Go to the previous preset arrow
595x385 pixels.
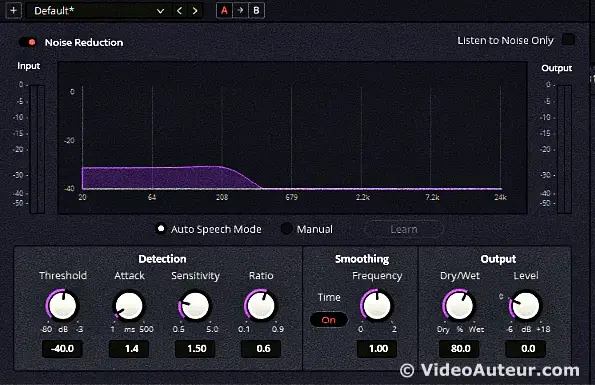[179, 11]
